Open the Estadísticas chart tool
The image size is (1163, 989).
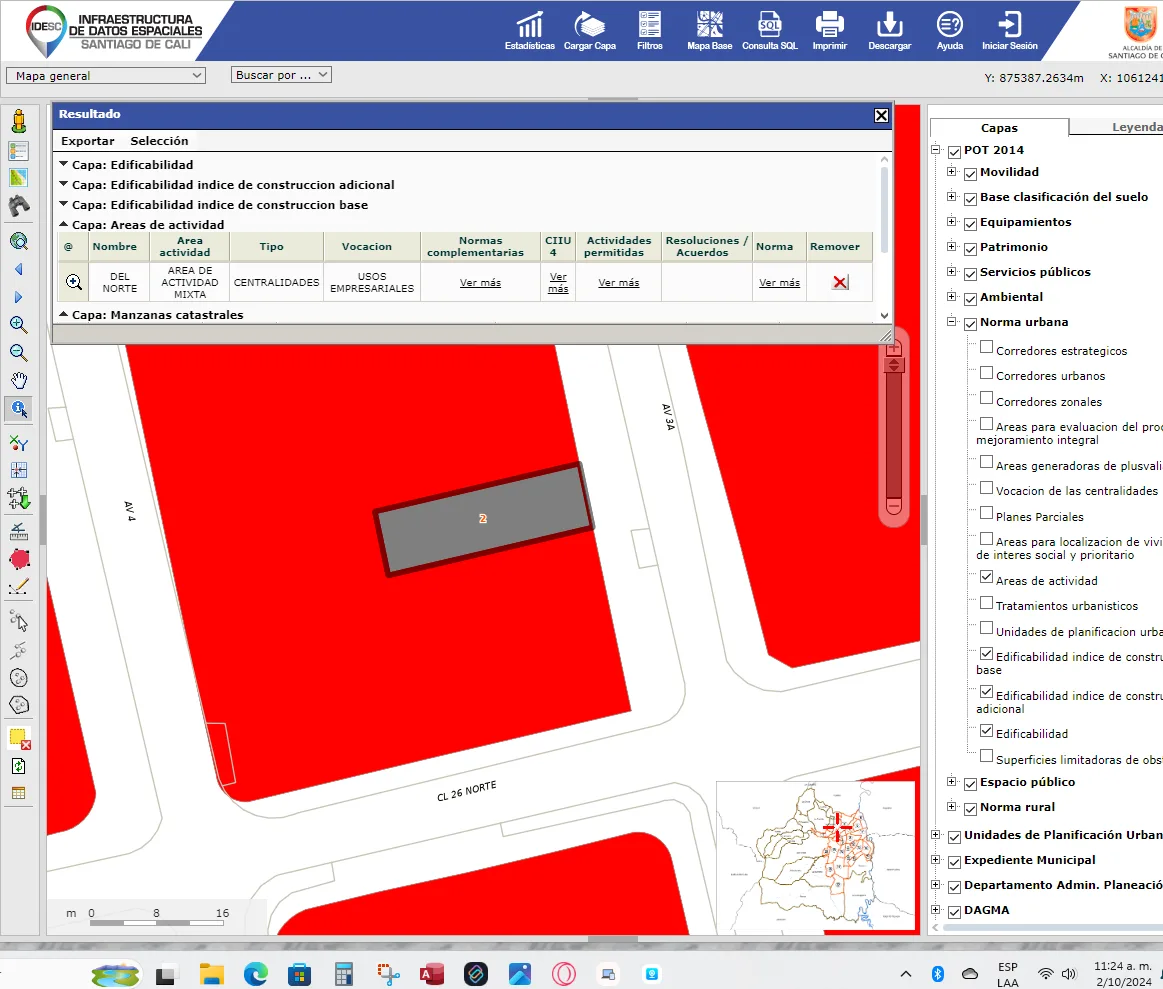tap(529, 26)
